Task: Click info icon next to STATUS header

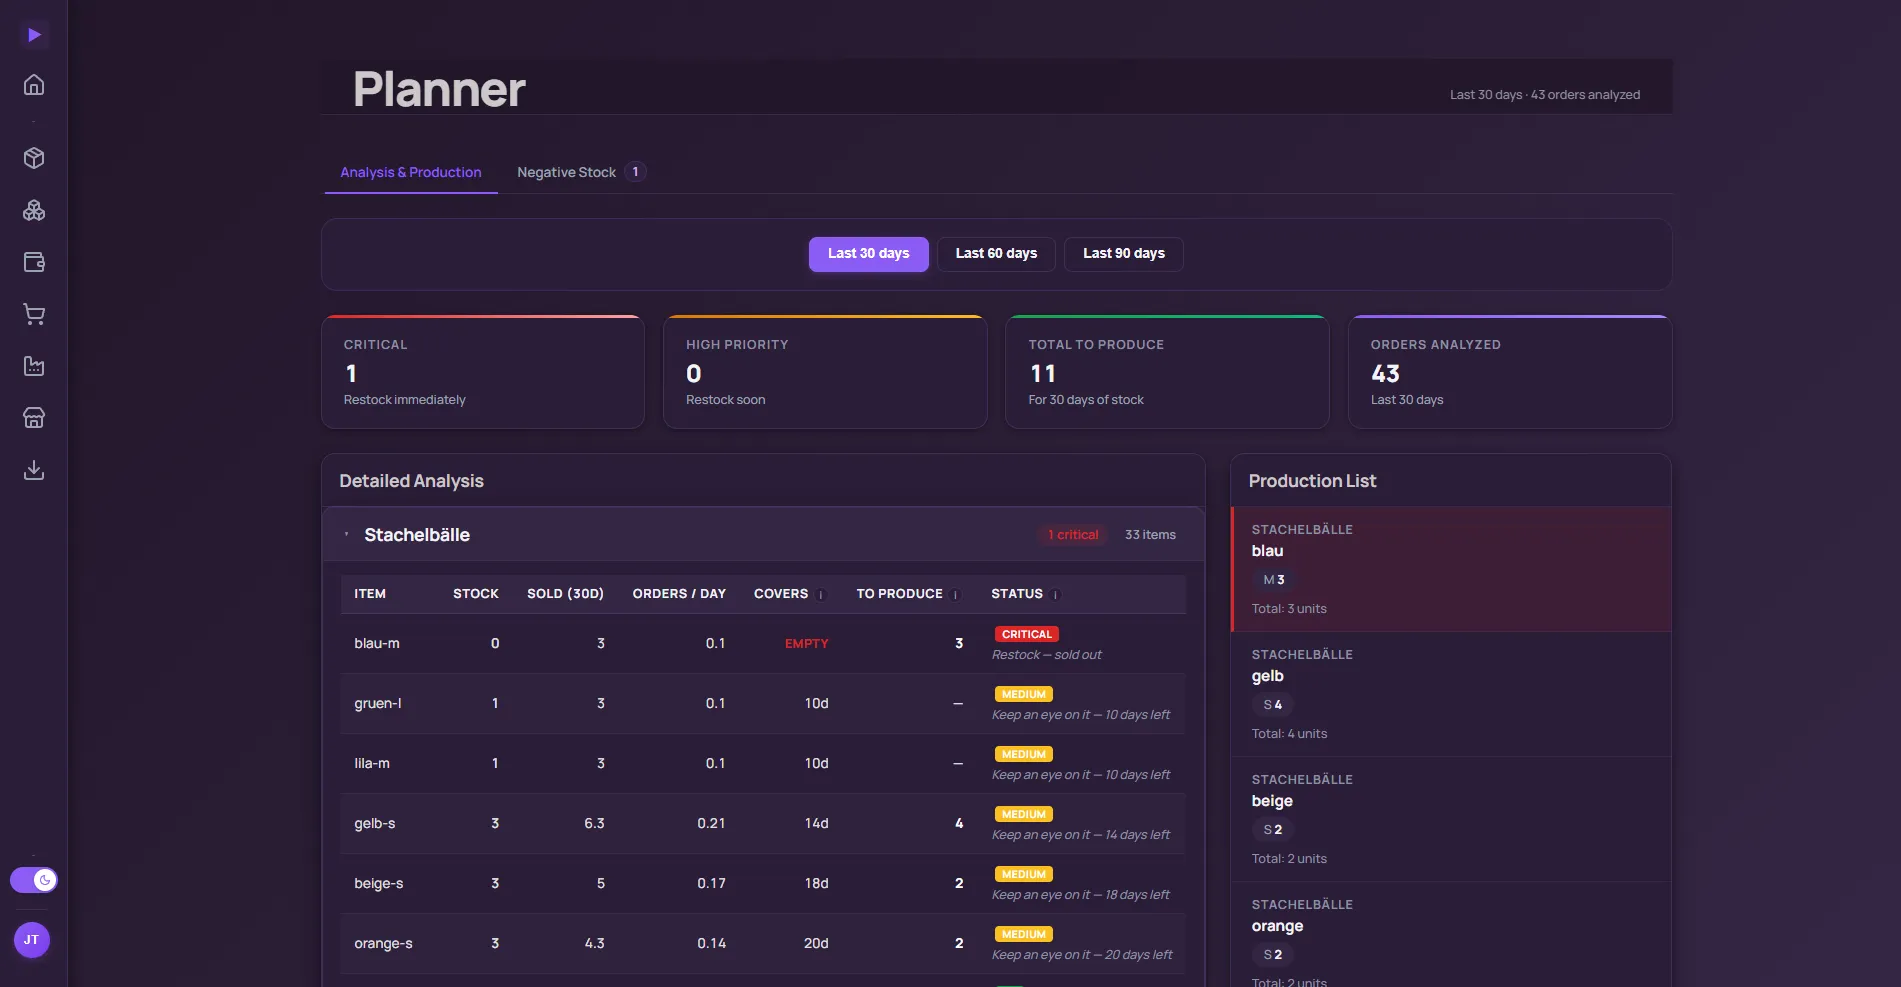Action: click(1055, 595)
